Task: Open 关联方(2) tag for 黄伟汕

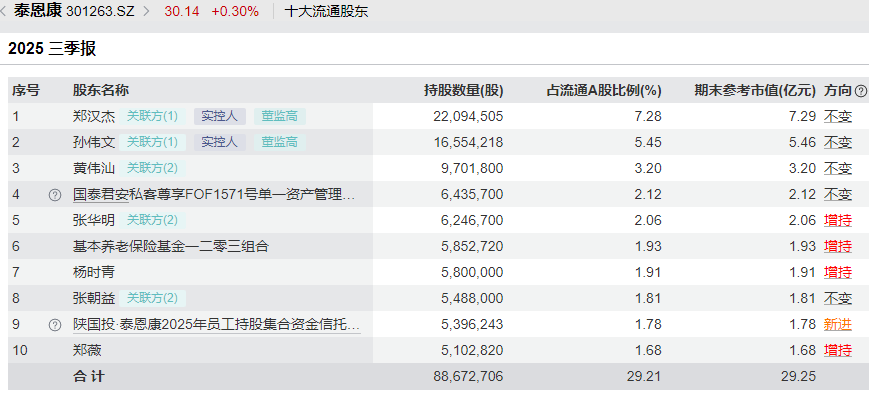Action: pyautogui.click(x=152, y=168)
